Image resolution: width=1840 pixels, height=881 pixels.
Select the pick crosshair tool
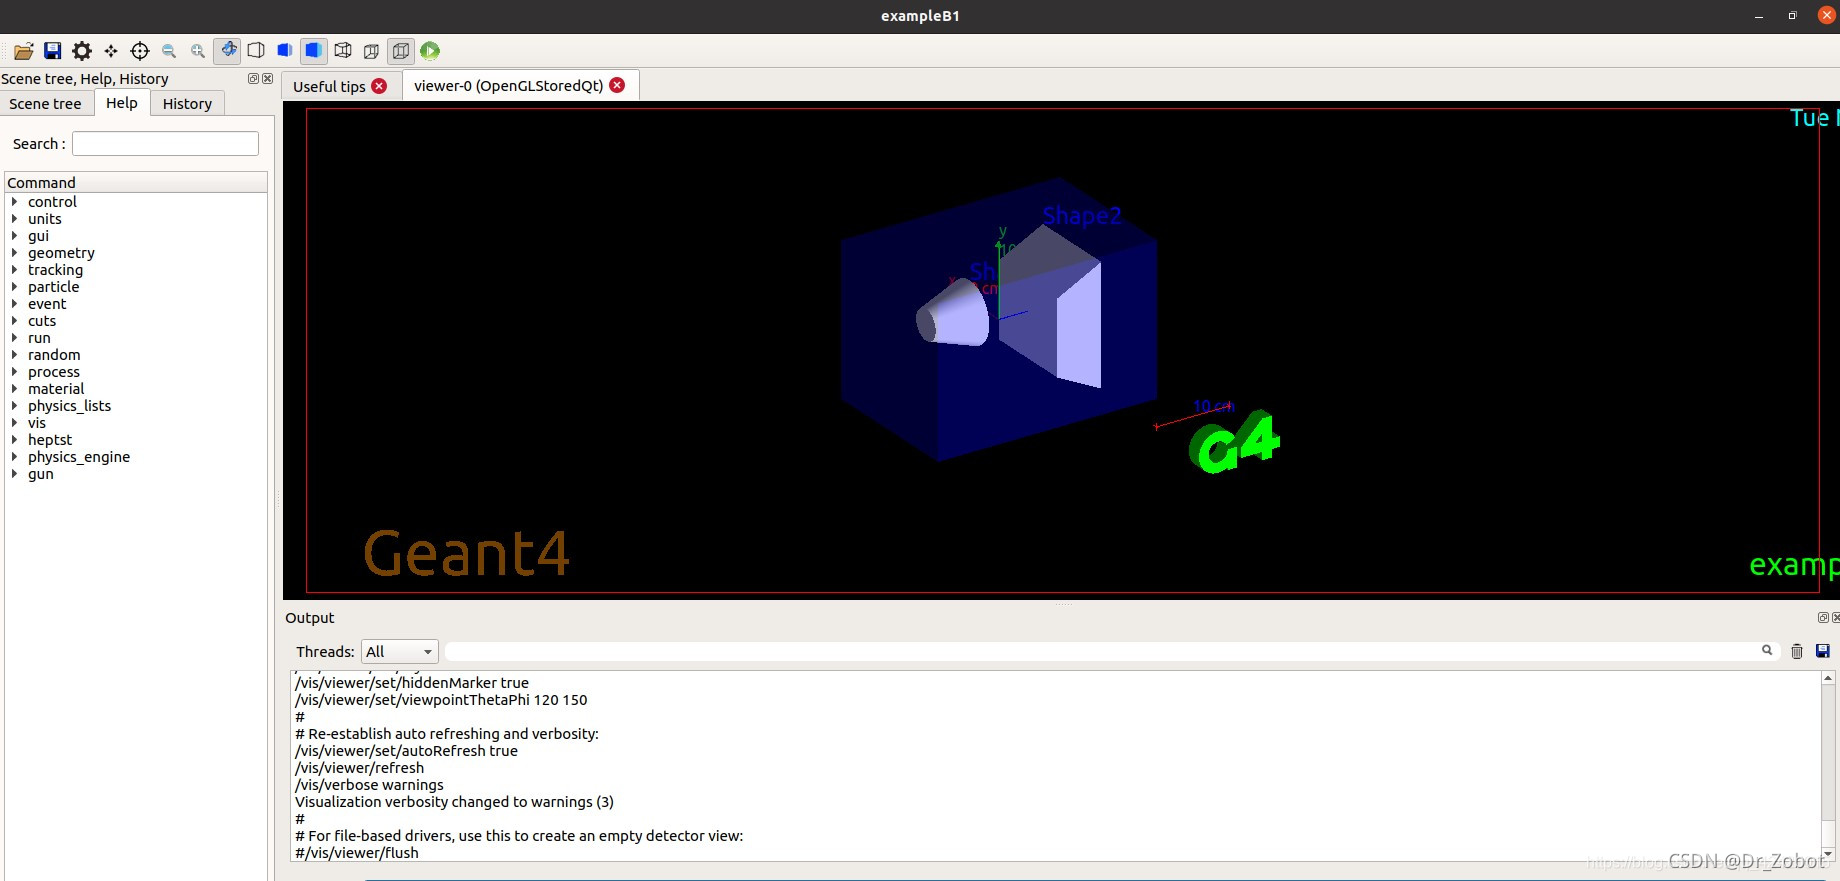click(140, 51)
